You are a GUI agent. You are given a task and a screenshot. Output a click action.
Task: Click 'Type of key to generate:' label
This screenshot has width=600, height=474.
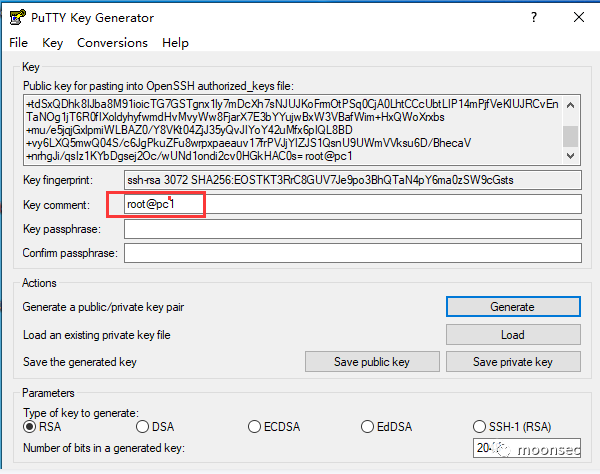(81, 413)
